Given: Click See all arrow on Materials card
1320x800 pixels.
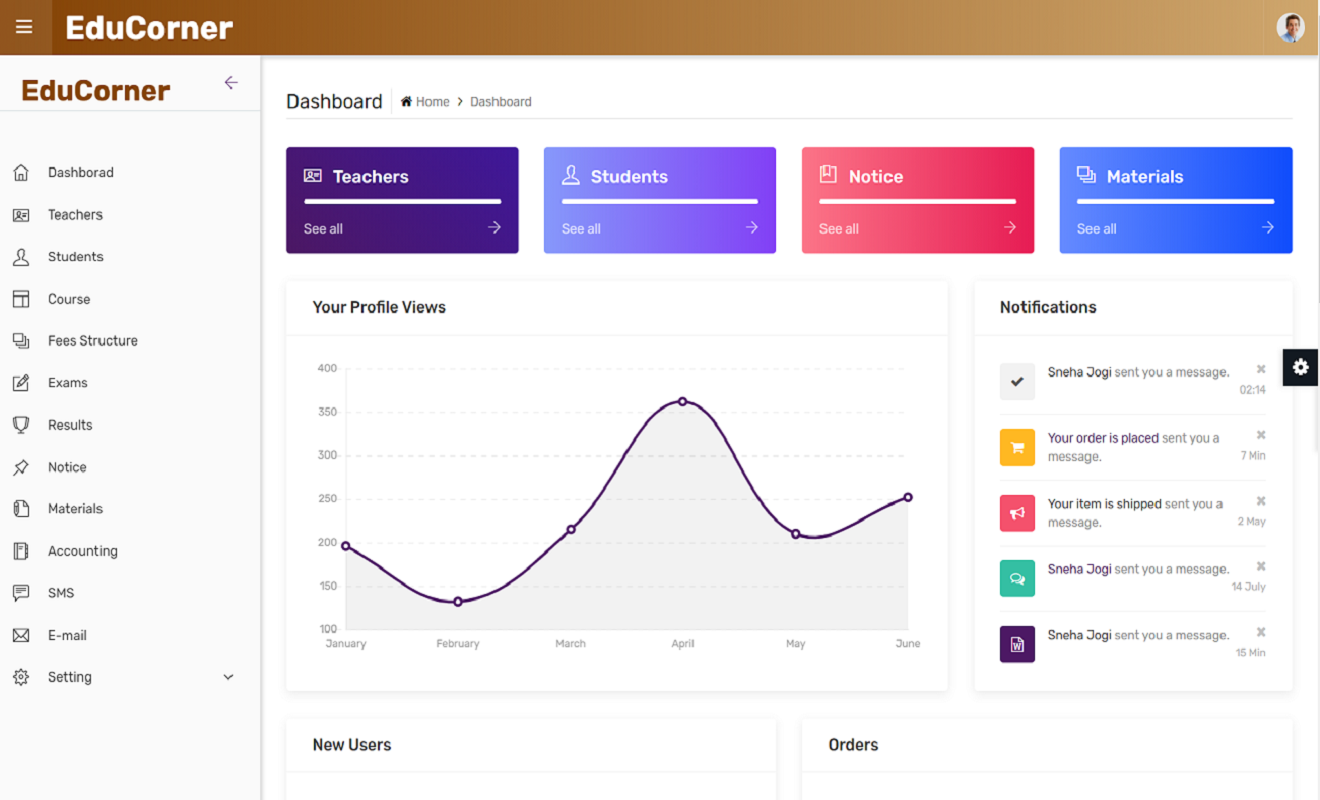Looking at the screenshot, I should pyautogui.click(x=1267, y=228).
